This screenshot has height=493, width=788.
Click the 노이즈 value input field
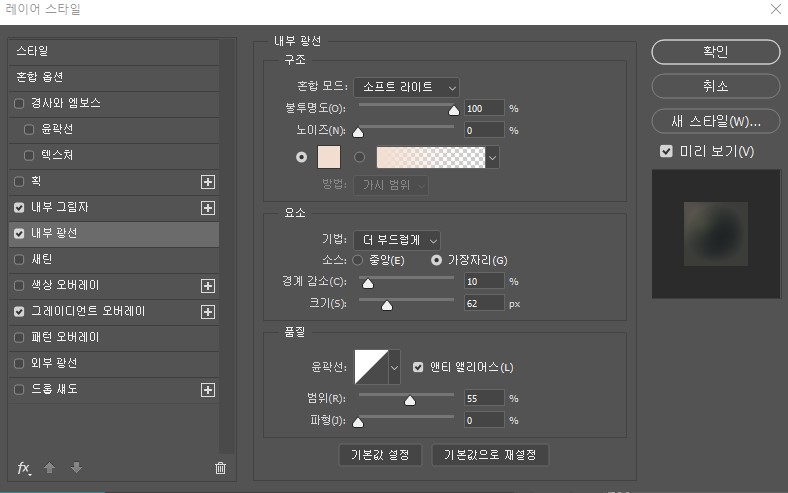click(x=484, y=131)
